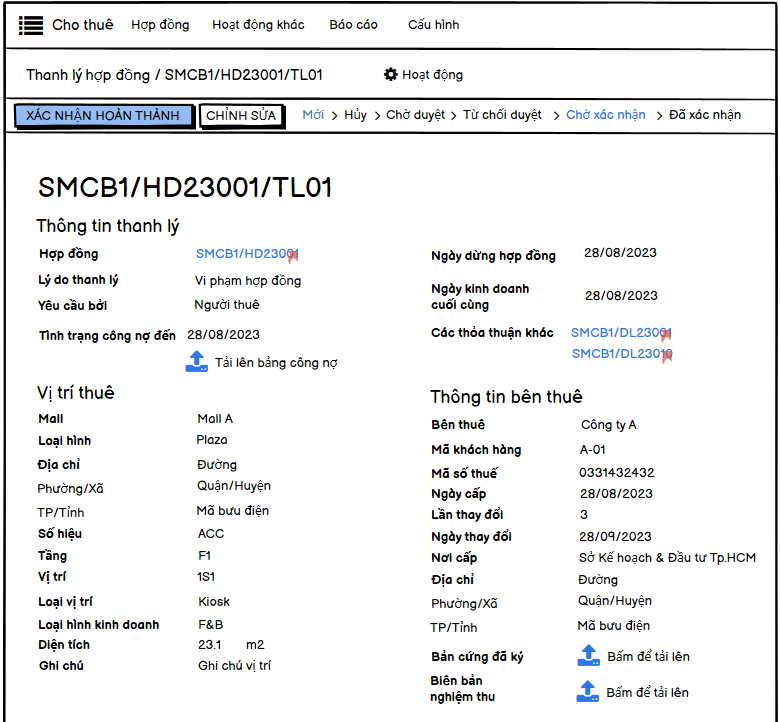Image resolution: width=780 pixels, height=722 pixels.
Task: Click the CHỈNH SỬA button
Action: pos(241,115)
